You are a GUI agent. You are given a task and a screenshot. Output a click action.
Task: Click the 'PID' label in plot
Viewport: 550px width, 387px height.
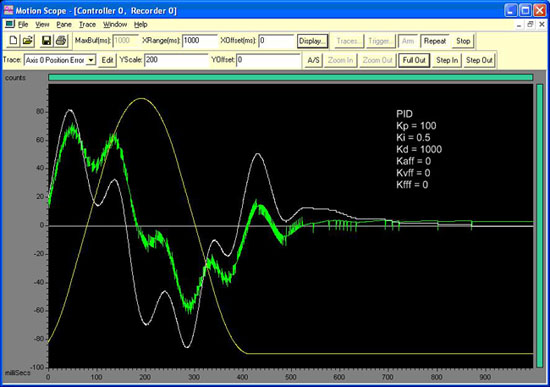click(x=404, y=114)
